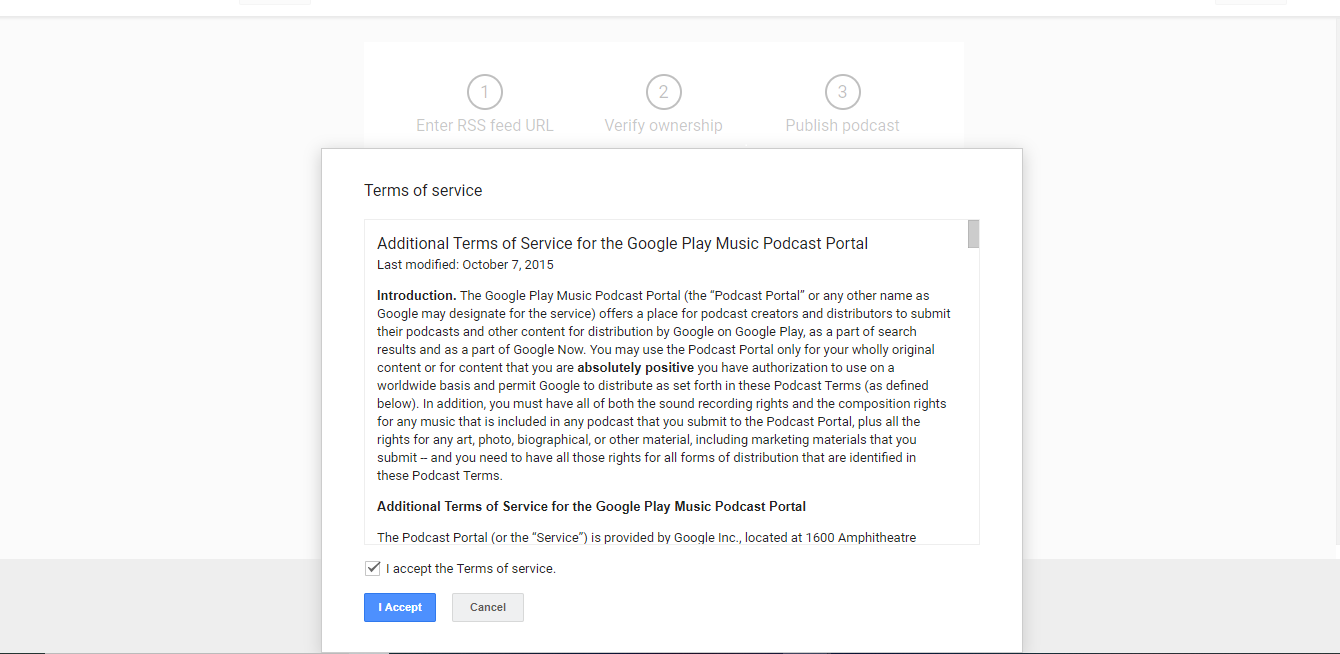Click the 'Terms of service' dialog title
1340x654 pixels.
point(423,191)
